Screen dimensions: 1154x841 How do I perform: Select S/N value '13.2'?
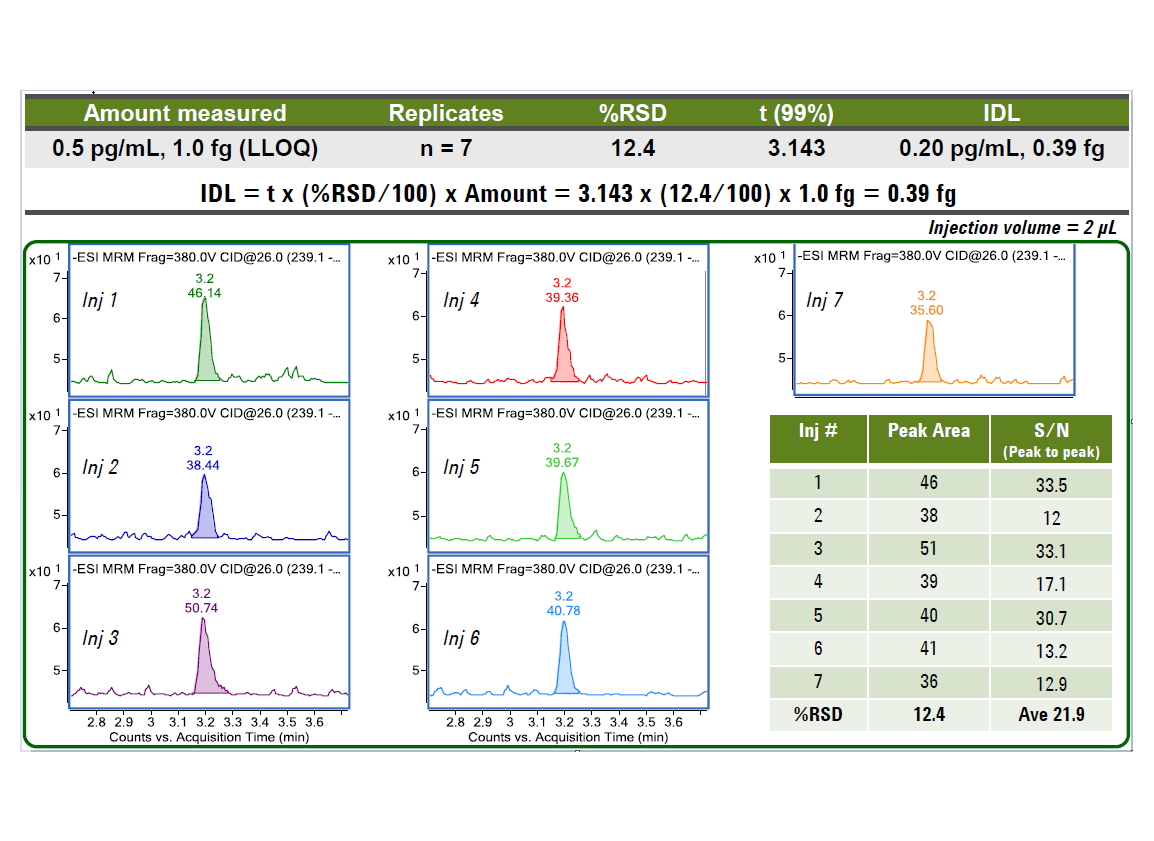point(1051,650)
